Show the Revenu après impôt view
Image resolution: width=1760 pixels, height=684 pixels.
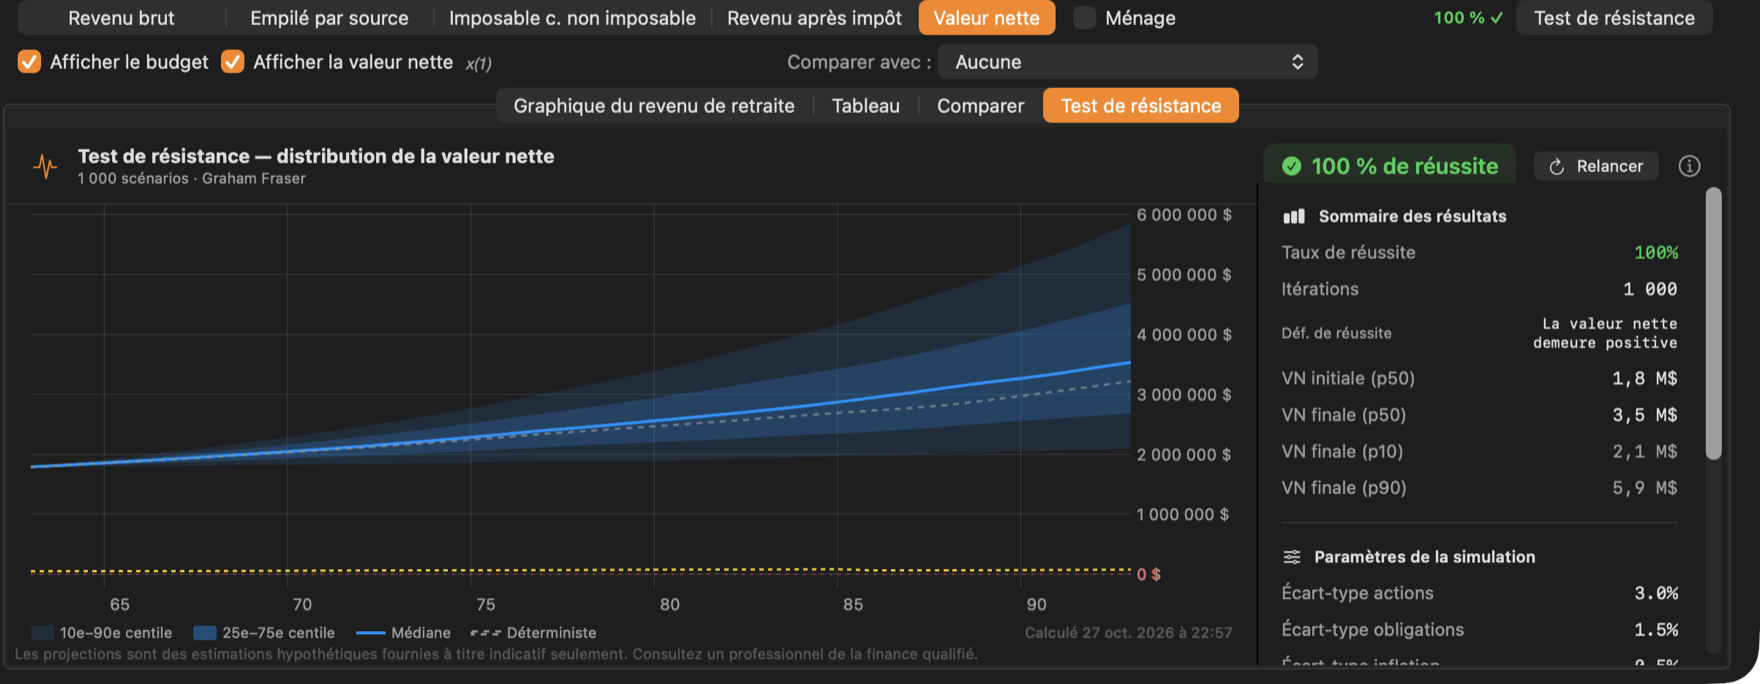(814, 18)
